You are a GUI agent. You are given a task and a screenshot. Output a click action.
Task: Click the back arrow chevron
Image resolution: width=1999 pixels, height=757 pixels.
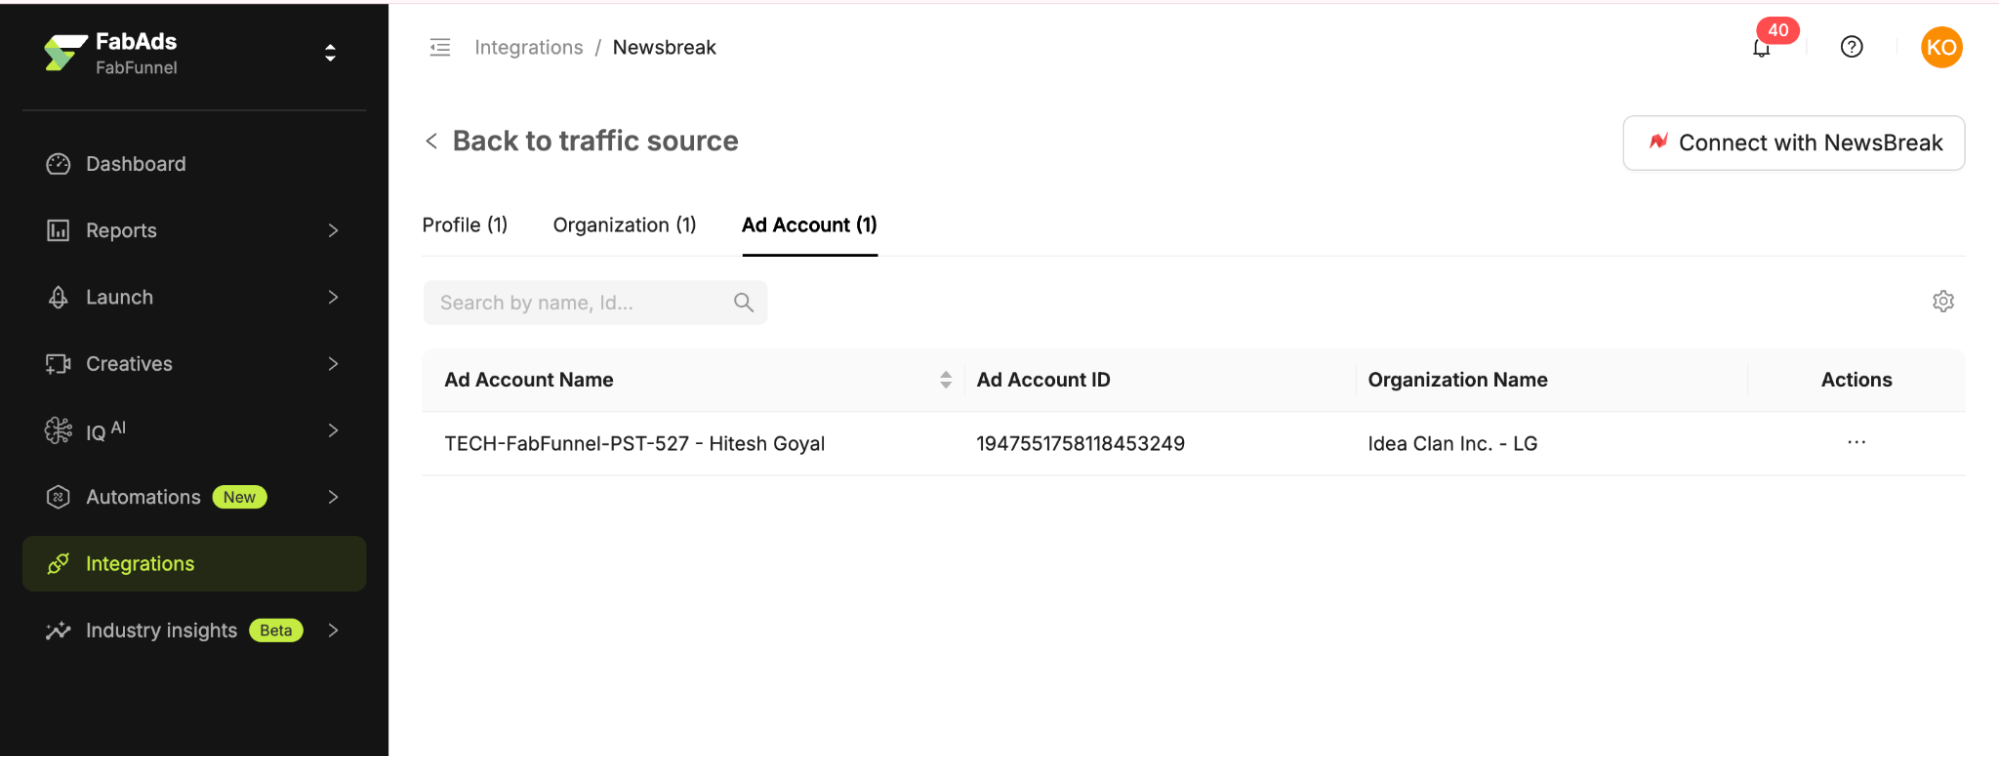pyautogui.click(x=432, y=141)
